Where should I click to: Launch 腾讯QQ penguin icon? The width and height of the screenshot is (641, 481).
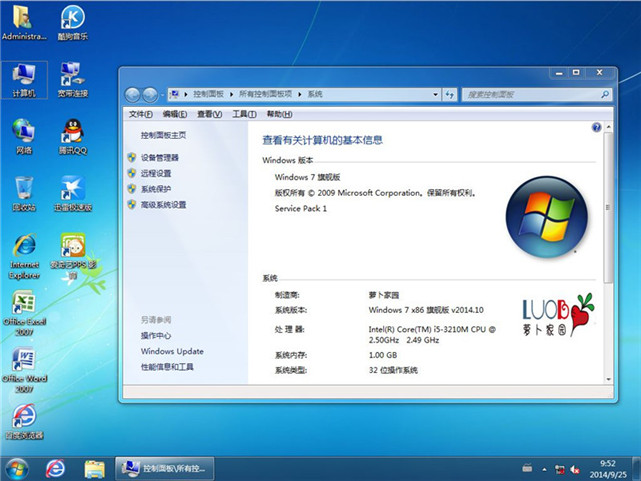click(72, 137)
